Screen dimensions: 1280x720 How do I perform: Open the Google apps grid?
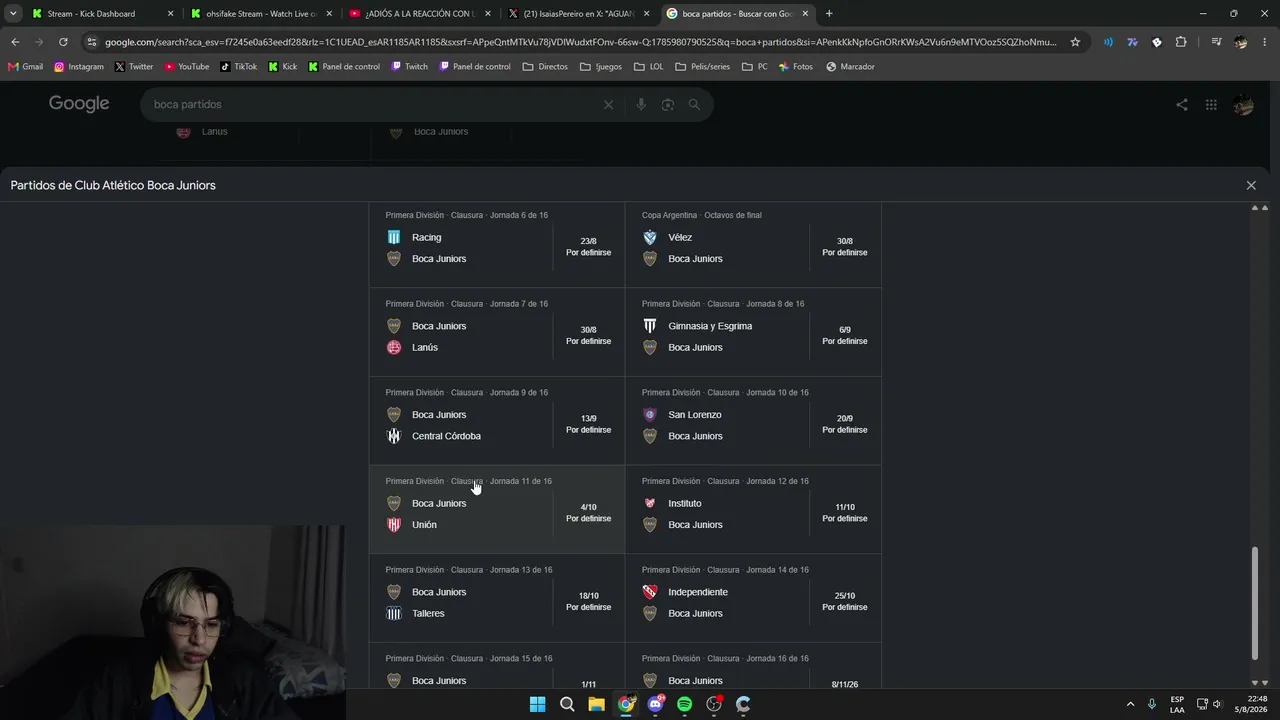[x=1211, y=104]
